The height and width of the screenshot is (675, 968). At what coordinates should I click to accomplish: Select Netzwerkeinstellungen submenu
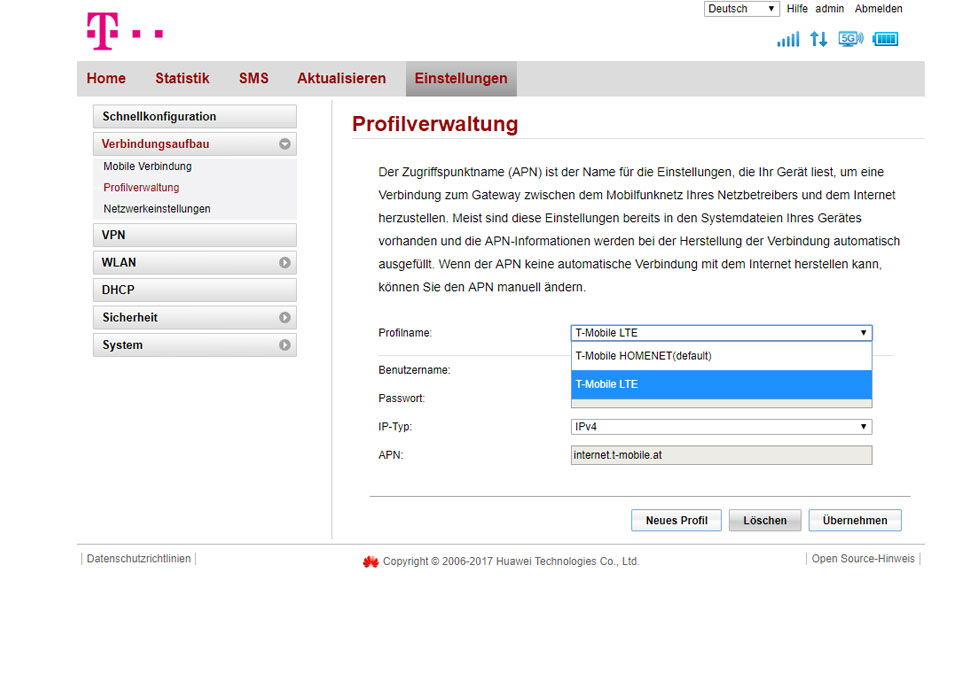[x=157, y=209]
